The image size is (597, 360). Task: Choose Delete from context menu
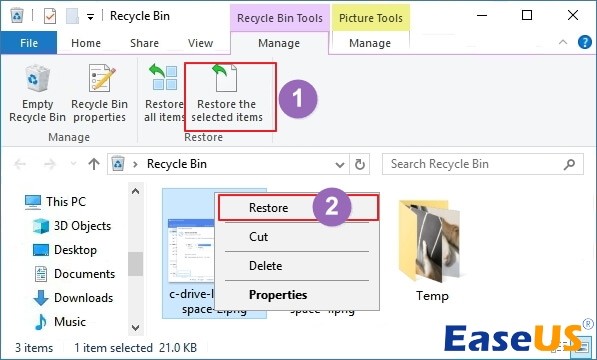[297, 266]
